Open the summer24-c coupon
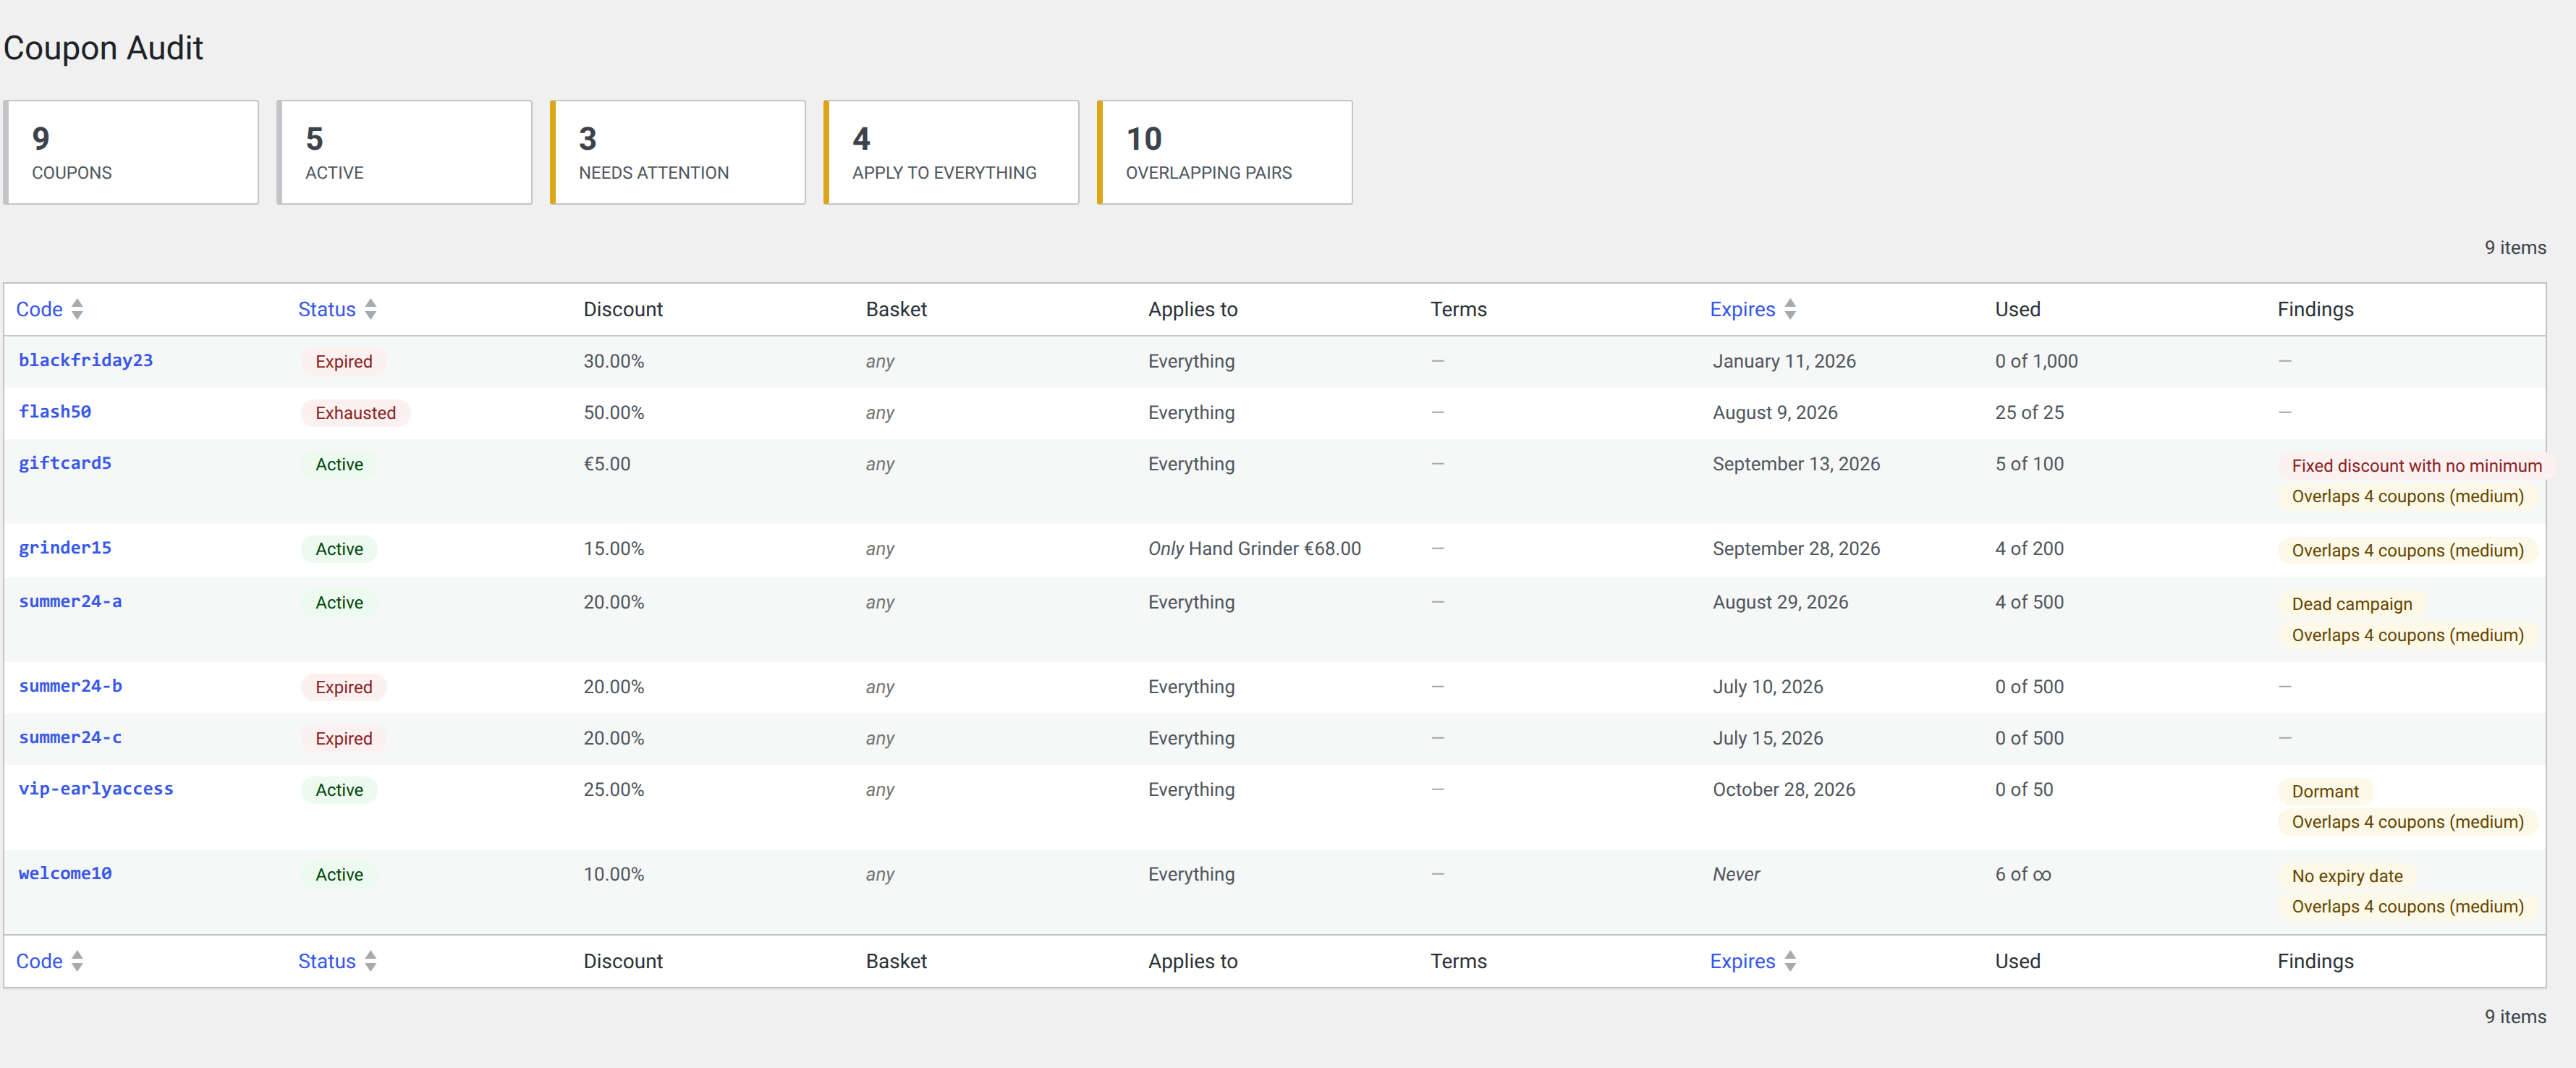The width and height of the screenshot is (2576, 1068). (x=70, y=737)
